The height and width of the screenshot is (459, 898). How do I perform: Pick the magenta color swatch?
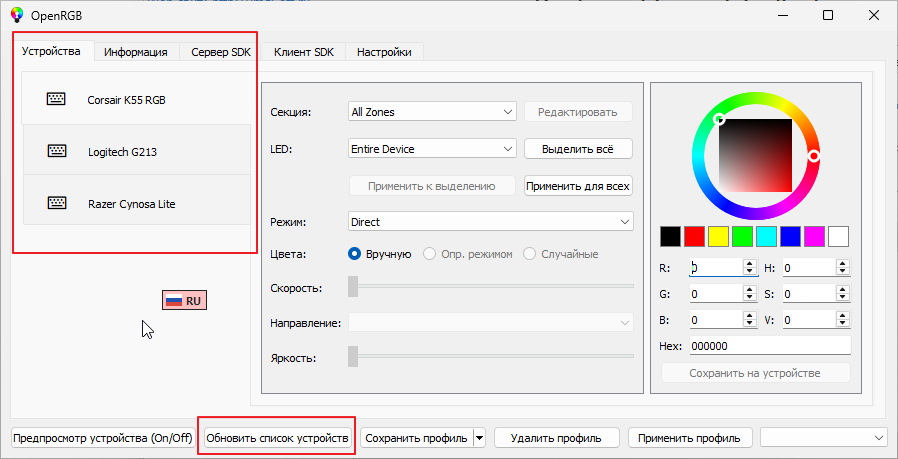[814, 236]
